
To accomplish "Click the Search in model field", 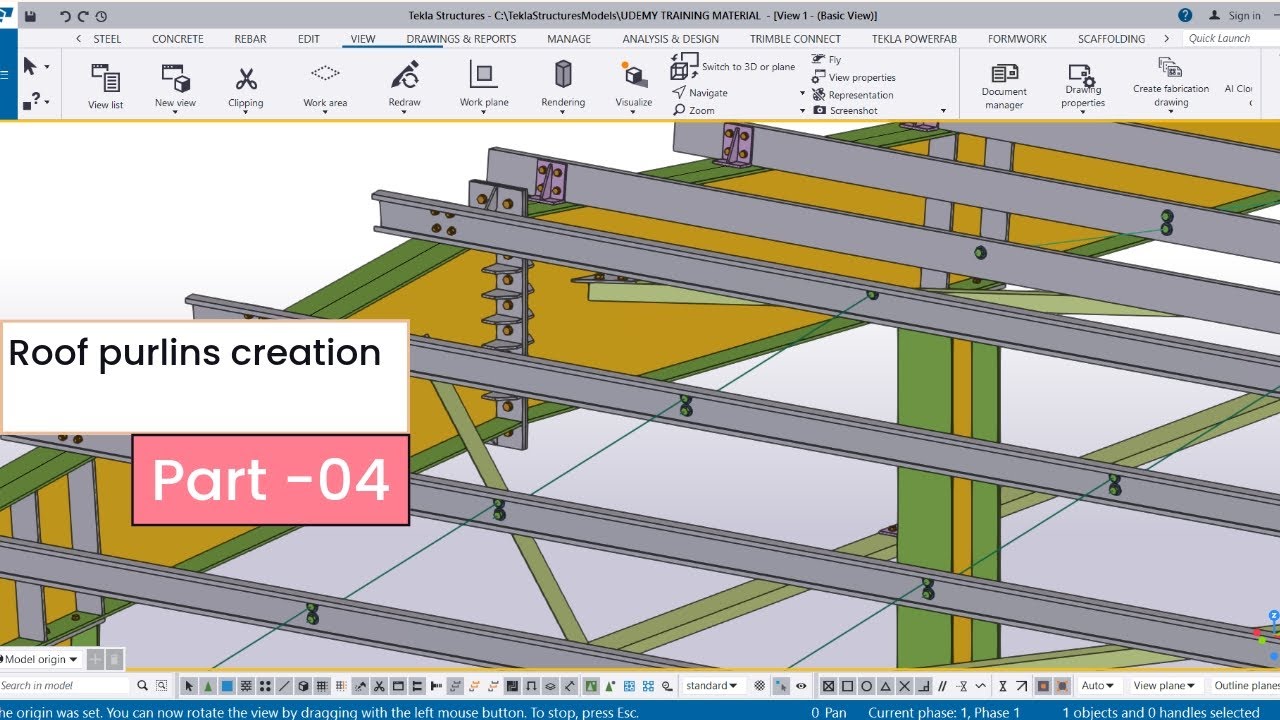I will coord(65,686).
